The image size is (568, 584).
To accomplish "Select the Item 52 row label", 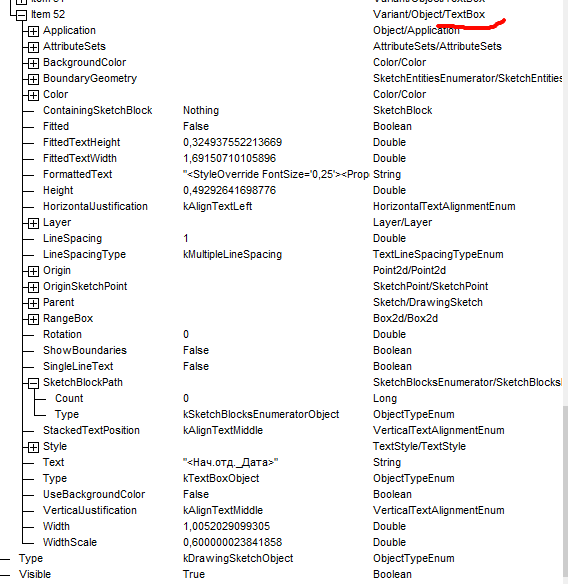I will point(48,15).
